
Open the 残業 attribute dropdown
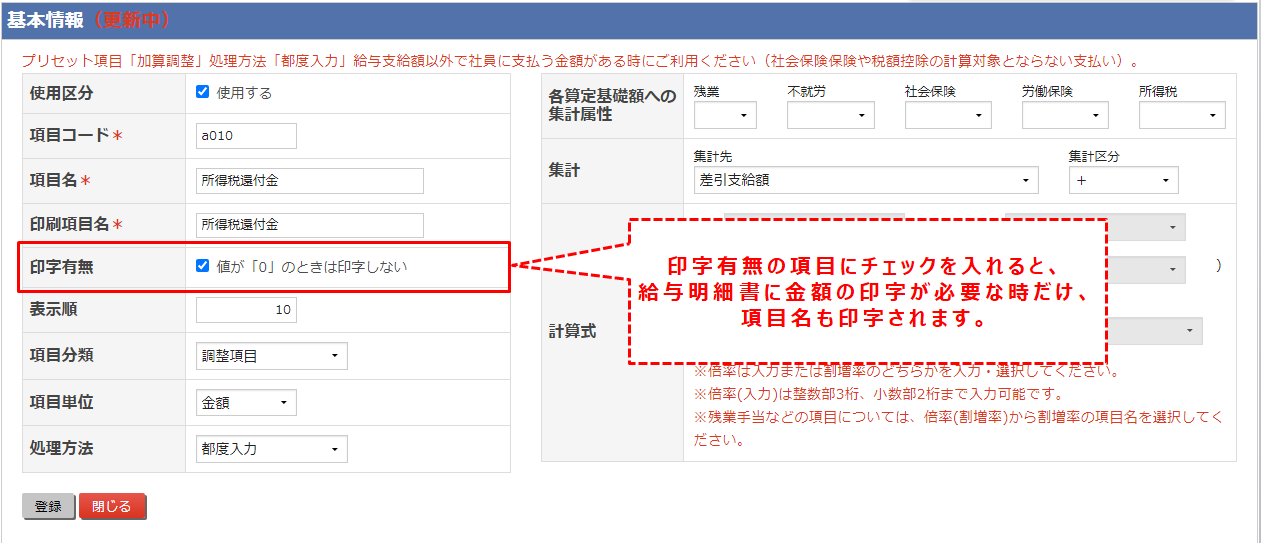pos(725,116)
